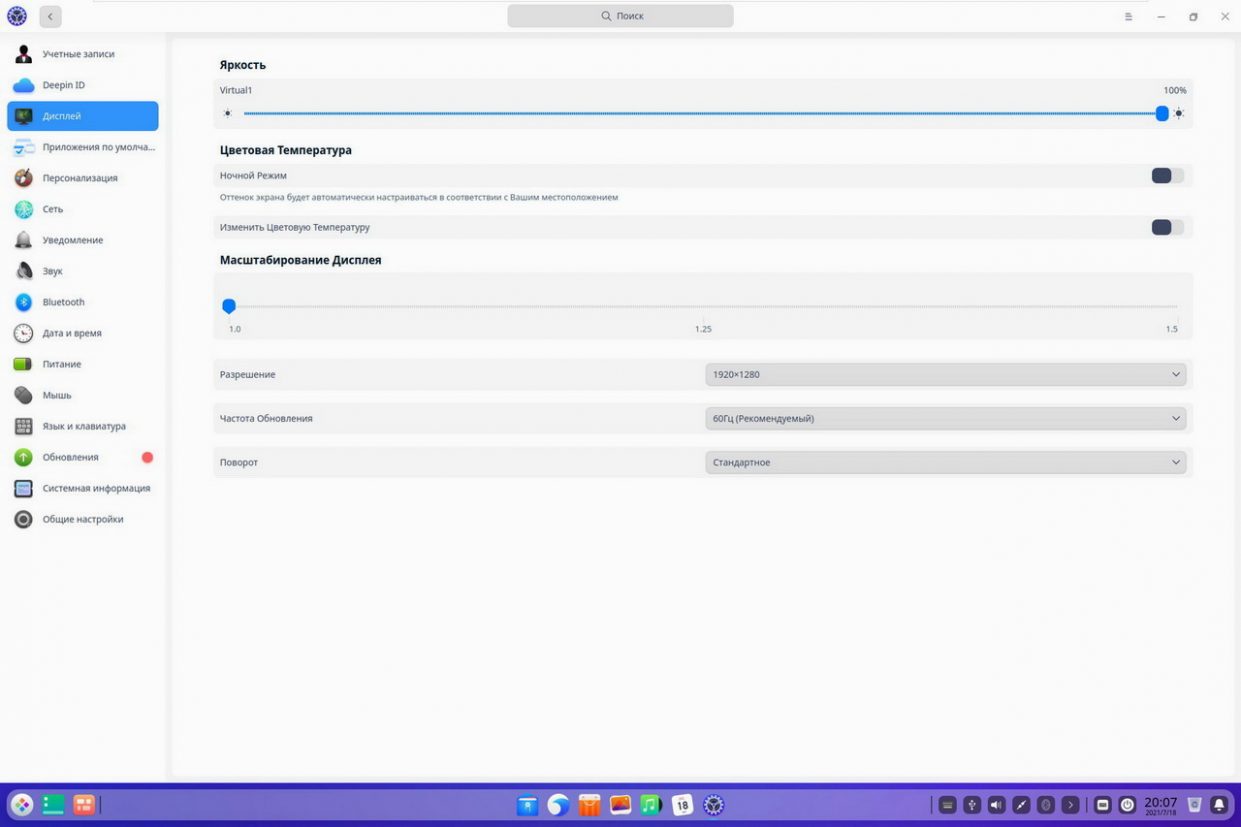Image resolution: width=1241 pixels, height=827 pixels.
Task: Open the Bluetooth settings icon in sidebar
Action: [23, 302]
